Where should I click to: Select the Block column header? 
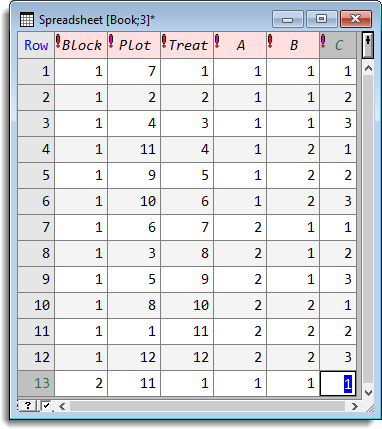[81, 45]
